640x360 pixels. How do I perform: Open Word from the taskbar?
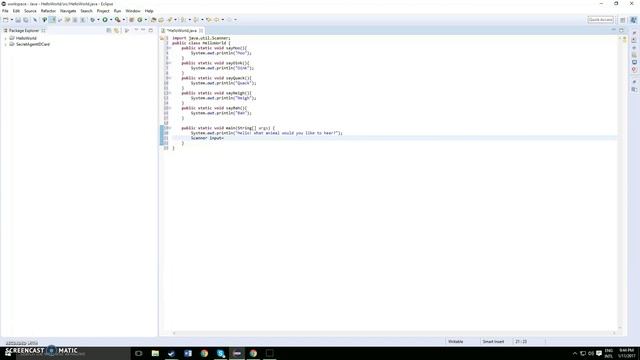click(x=188, y=353)
